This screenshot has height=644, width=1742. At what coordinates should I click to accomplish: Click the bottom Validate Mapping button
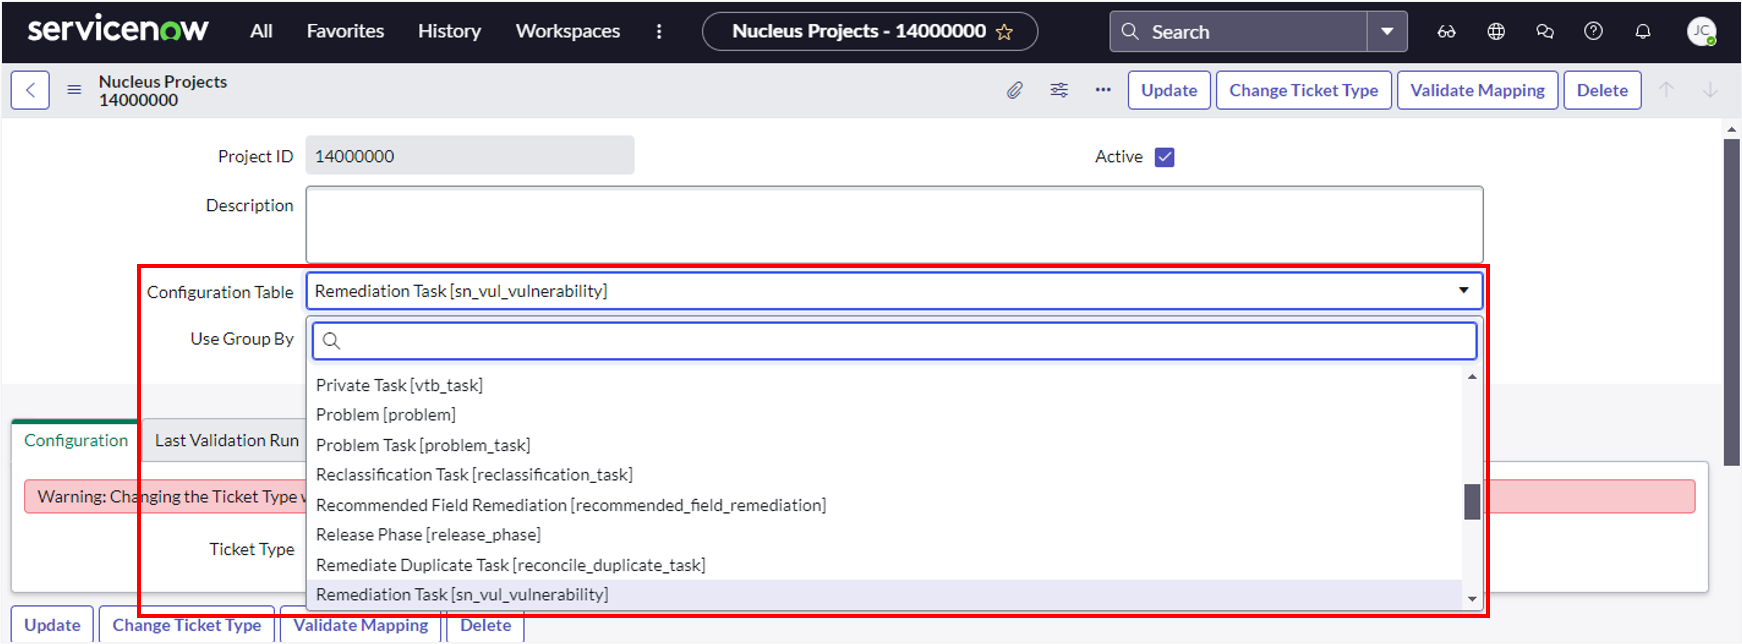[x=361, y=625]
